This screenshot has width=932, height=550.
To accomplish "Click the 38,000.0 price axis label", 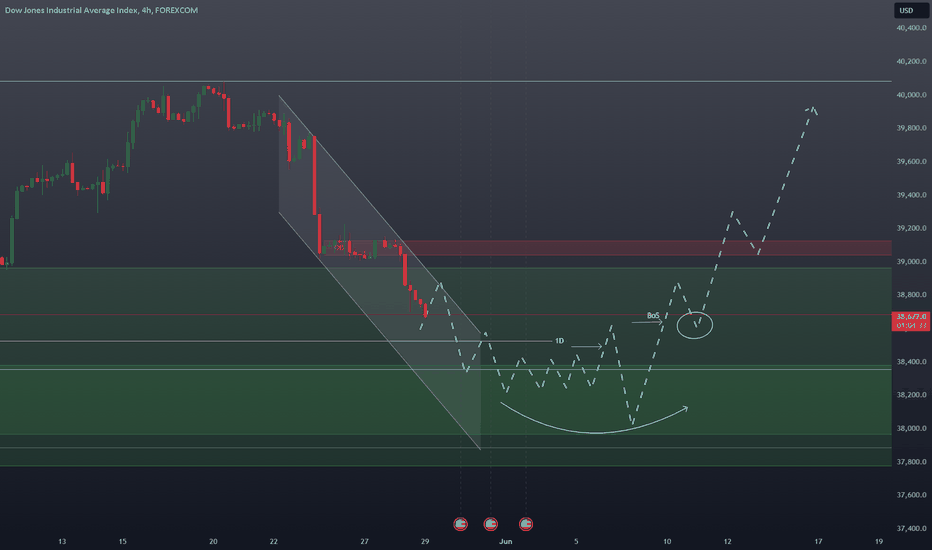I will (911, 428).
